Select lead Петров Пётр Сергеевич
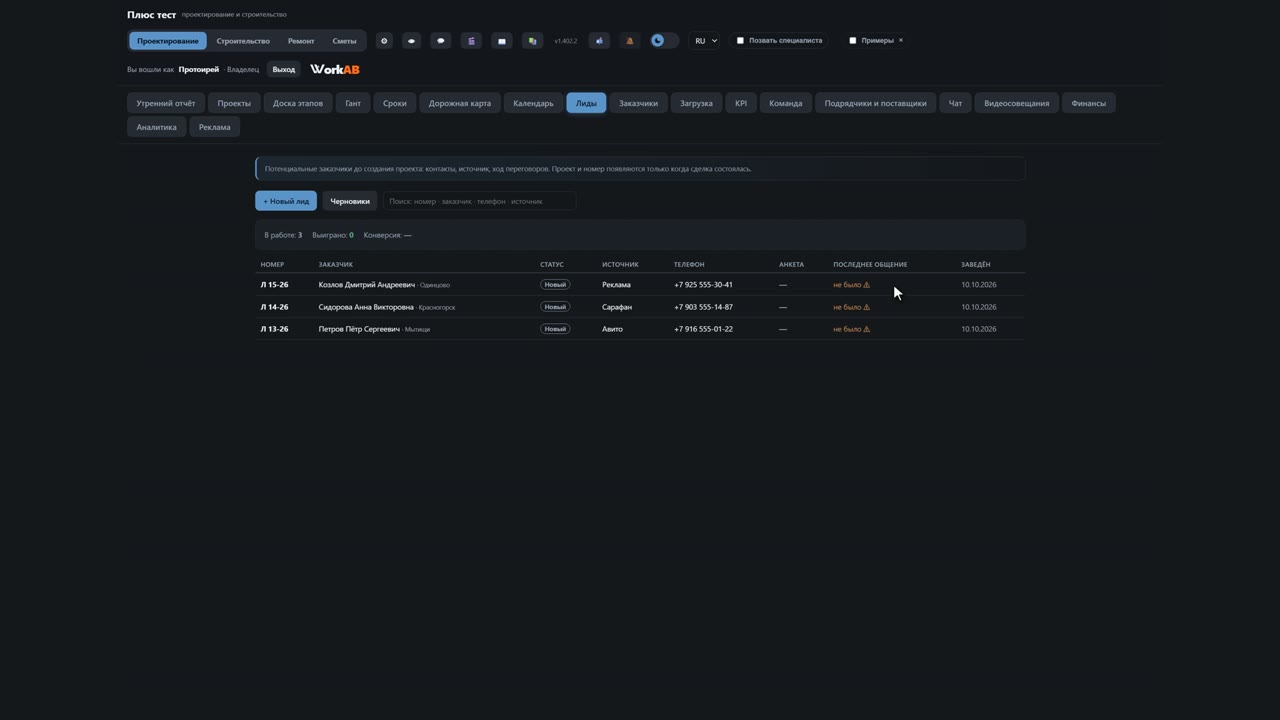 pyautogui.click(x=640, y=329)
